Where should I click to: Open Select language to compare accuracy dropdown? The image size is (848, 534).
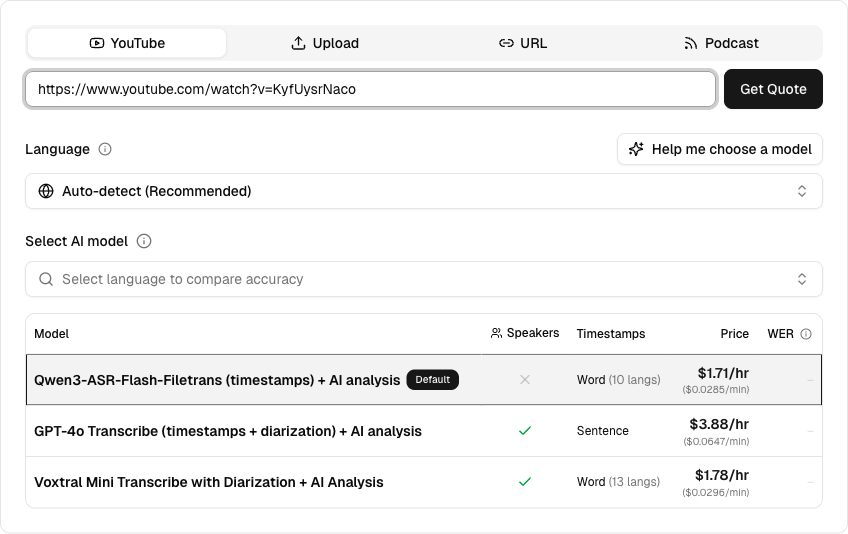click(x=424, y=279)
